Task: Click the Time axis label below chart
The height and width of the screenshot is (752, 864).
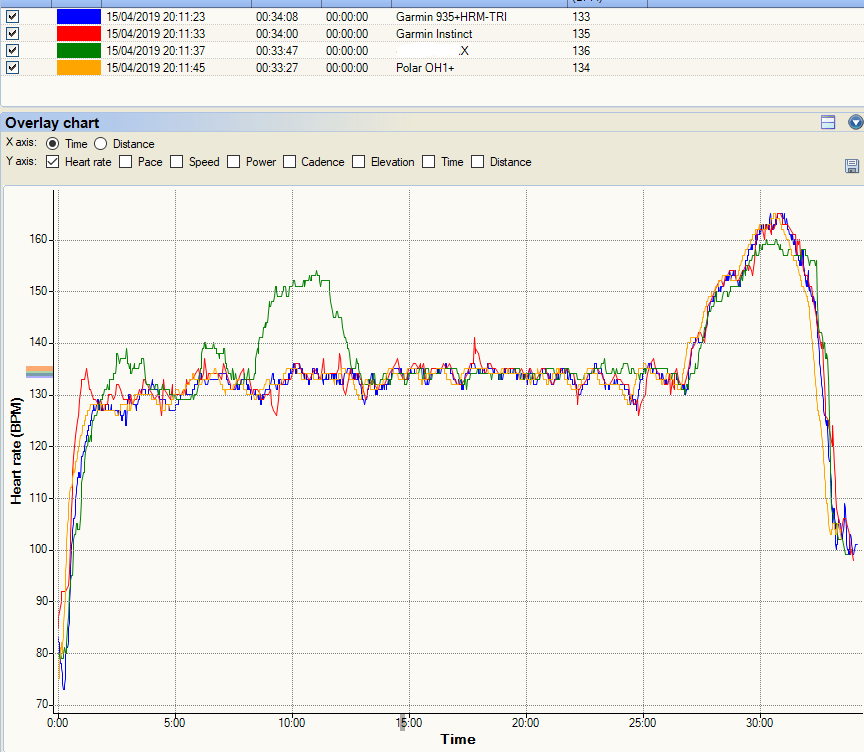Action: point(458,739)
